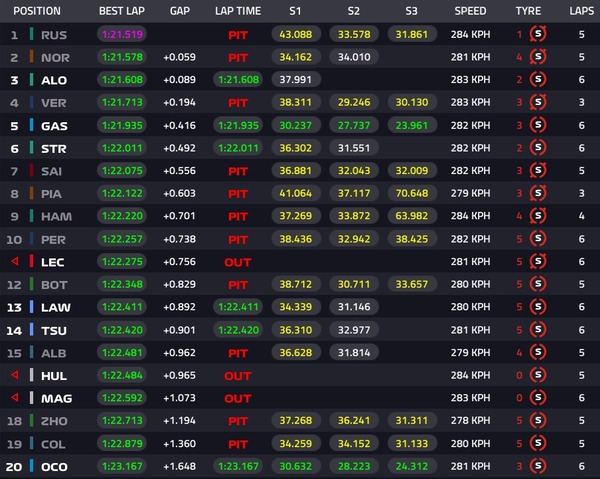Click the red triangle beside LEC
The height and width of the screenshot is (479, 600).
click(14, 262)
